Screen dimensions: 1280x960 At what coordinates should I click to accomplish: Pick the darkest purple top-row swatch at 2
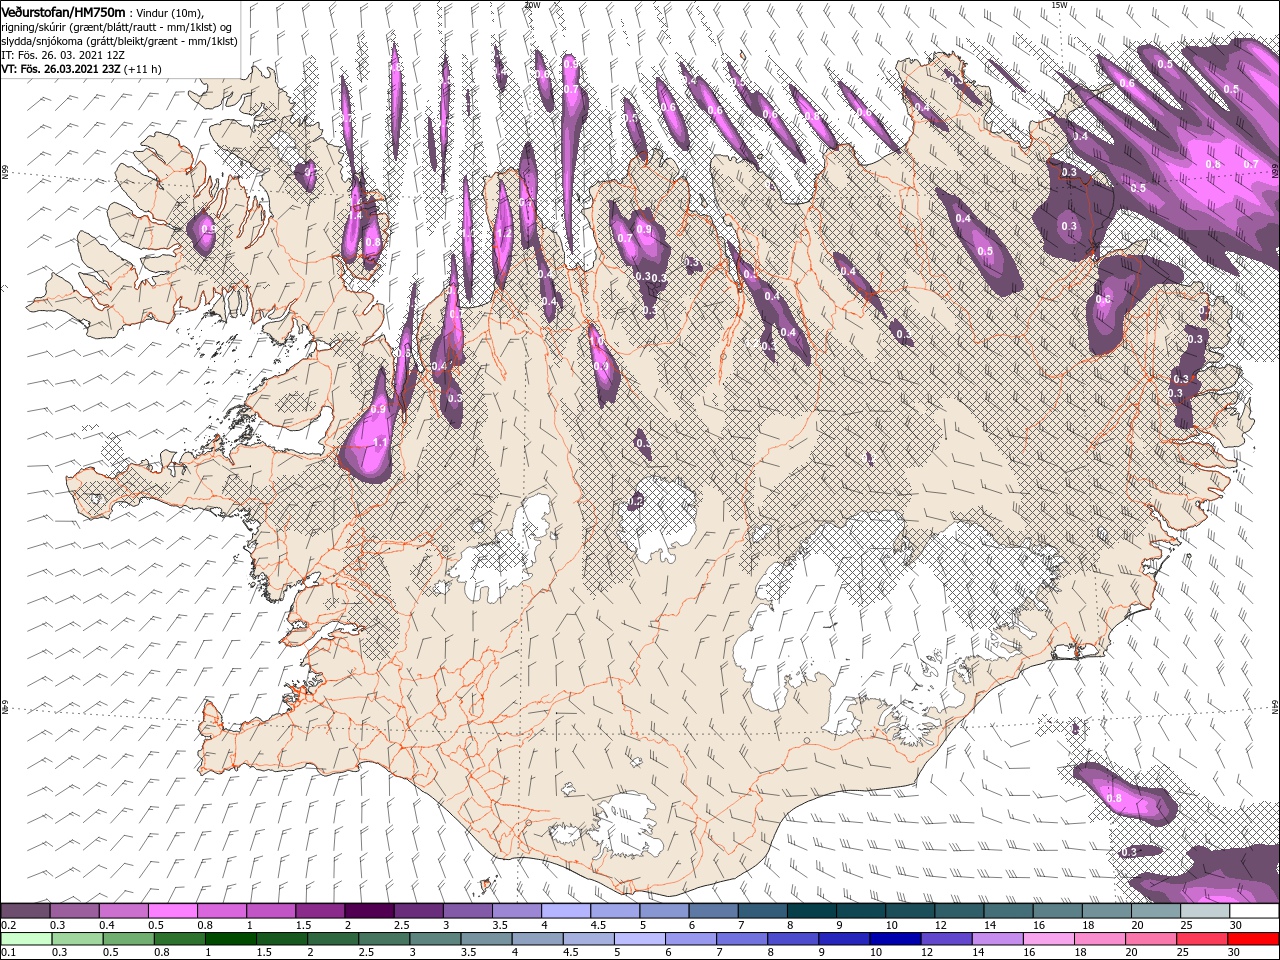368,911
